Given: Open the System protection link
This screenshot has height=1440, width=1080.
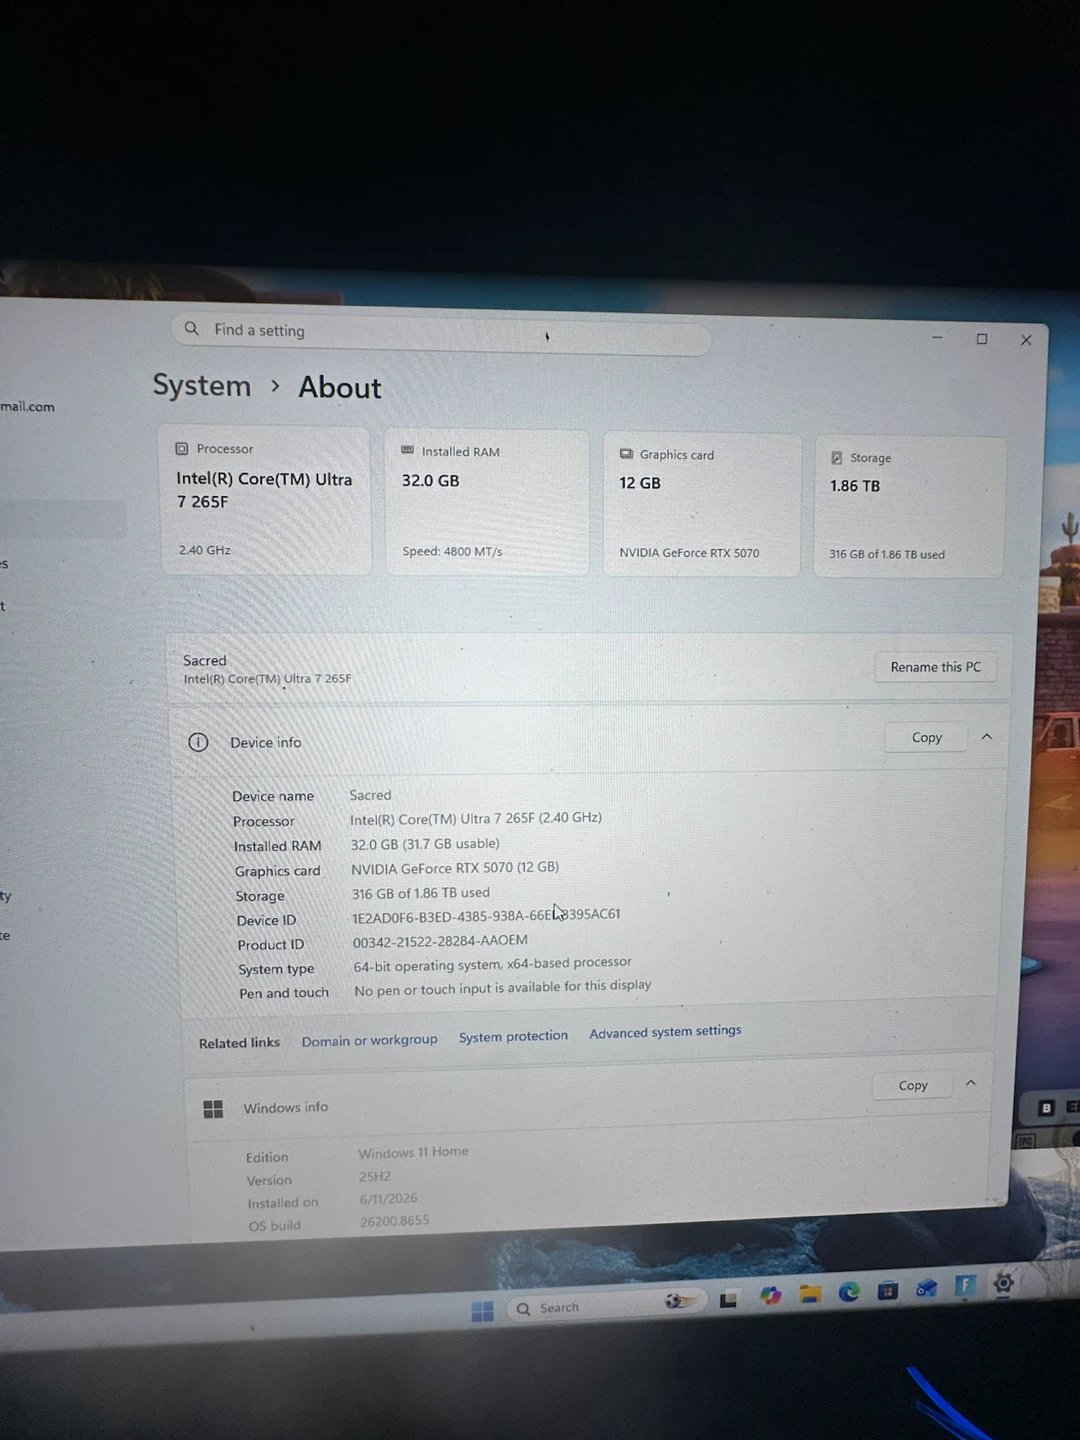Looking at the screenshot, I should pos(513,1036).
